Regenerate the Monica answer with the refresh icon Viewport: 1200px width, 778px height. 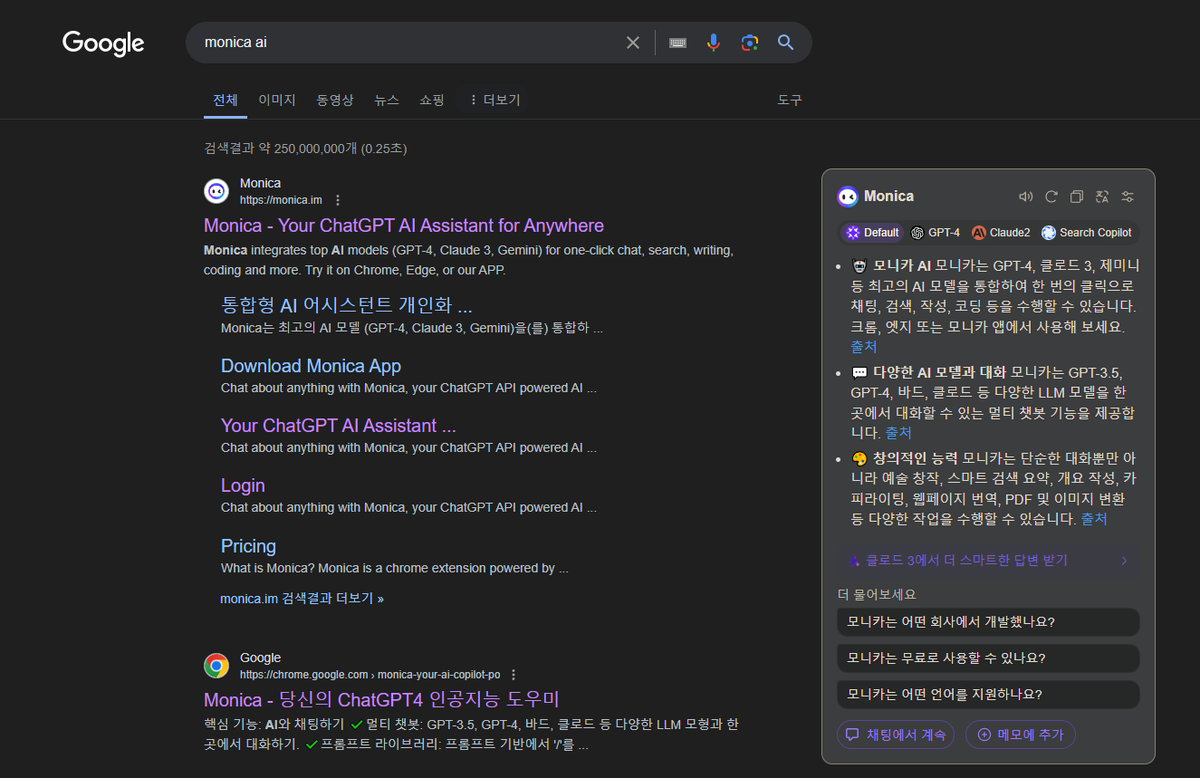pos(1051,197)
